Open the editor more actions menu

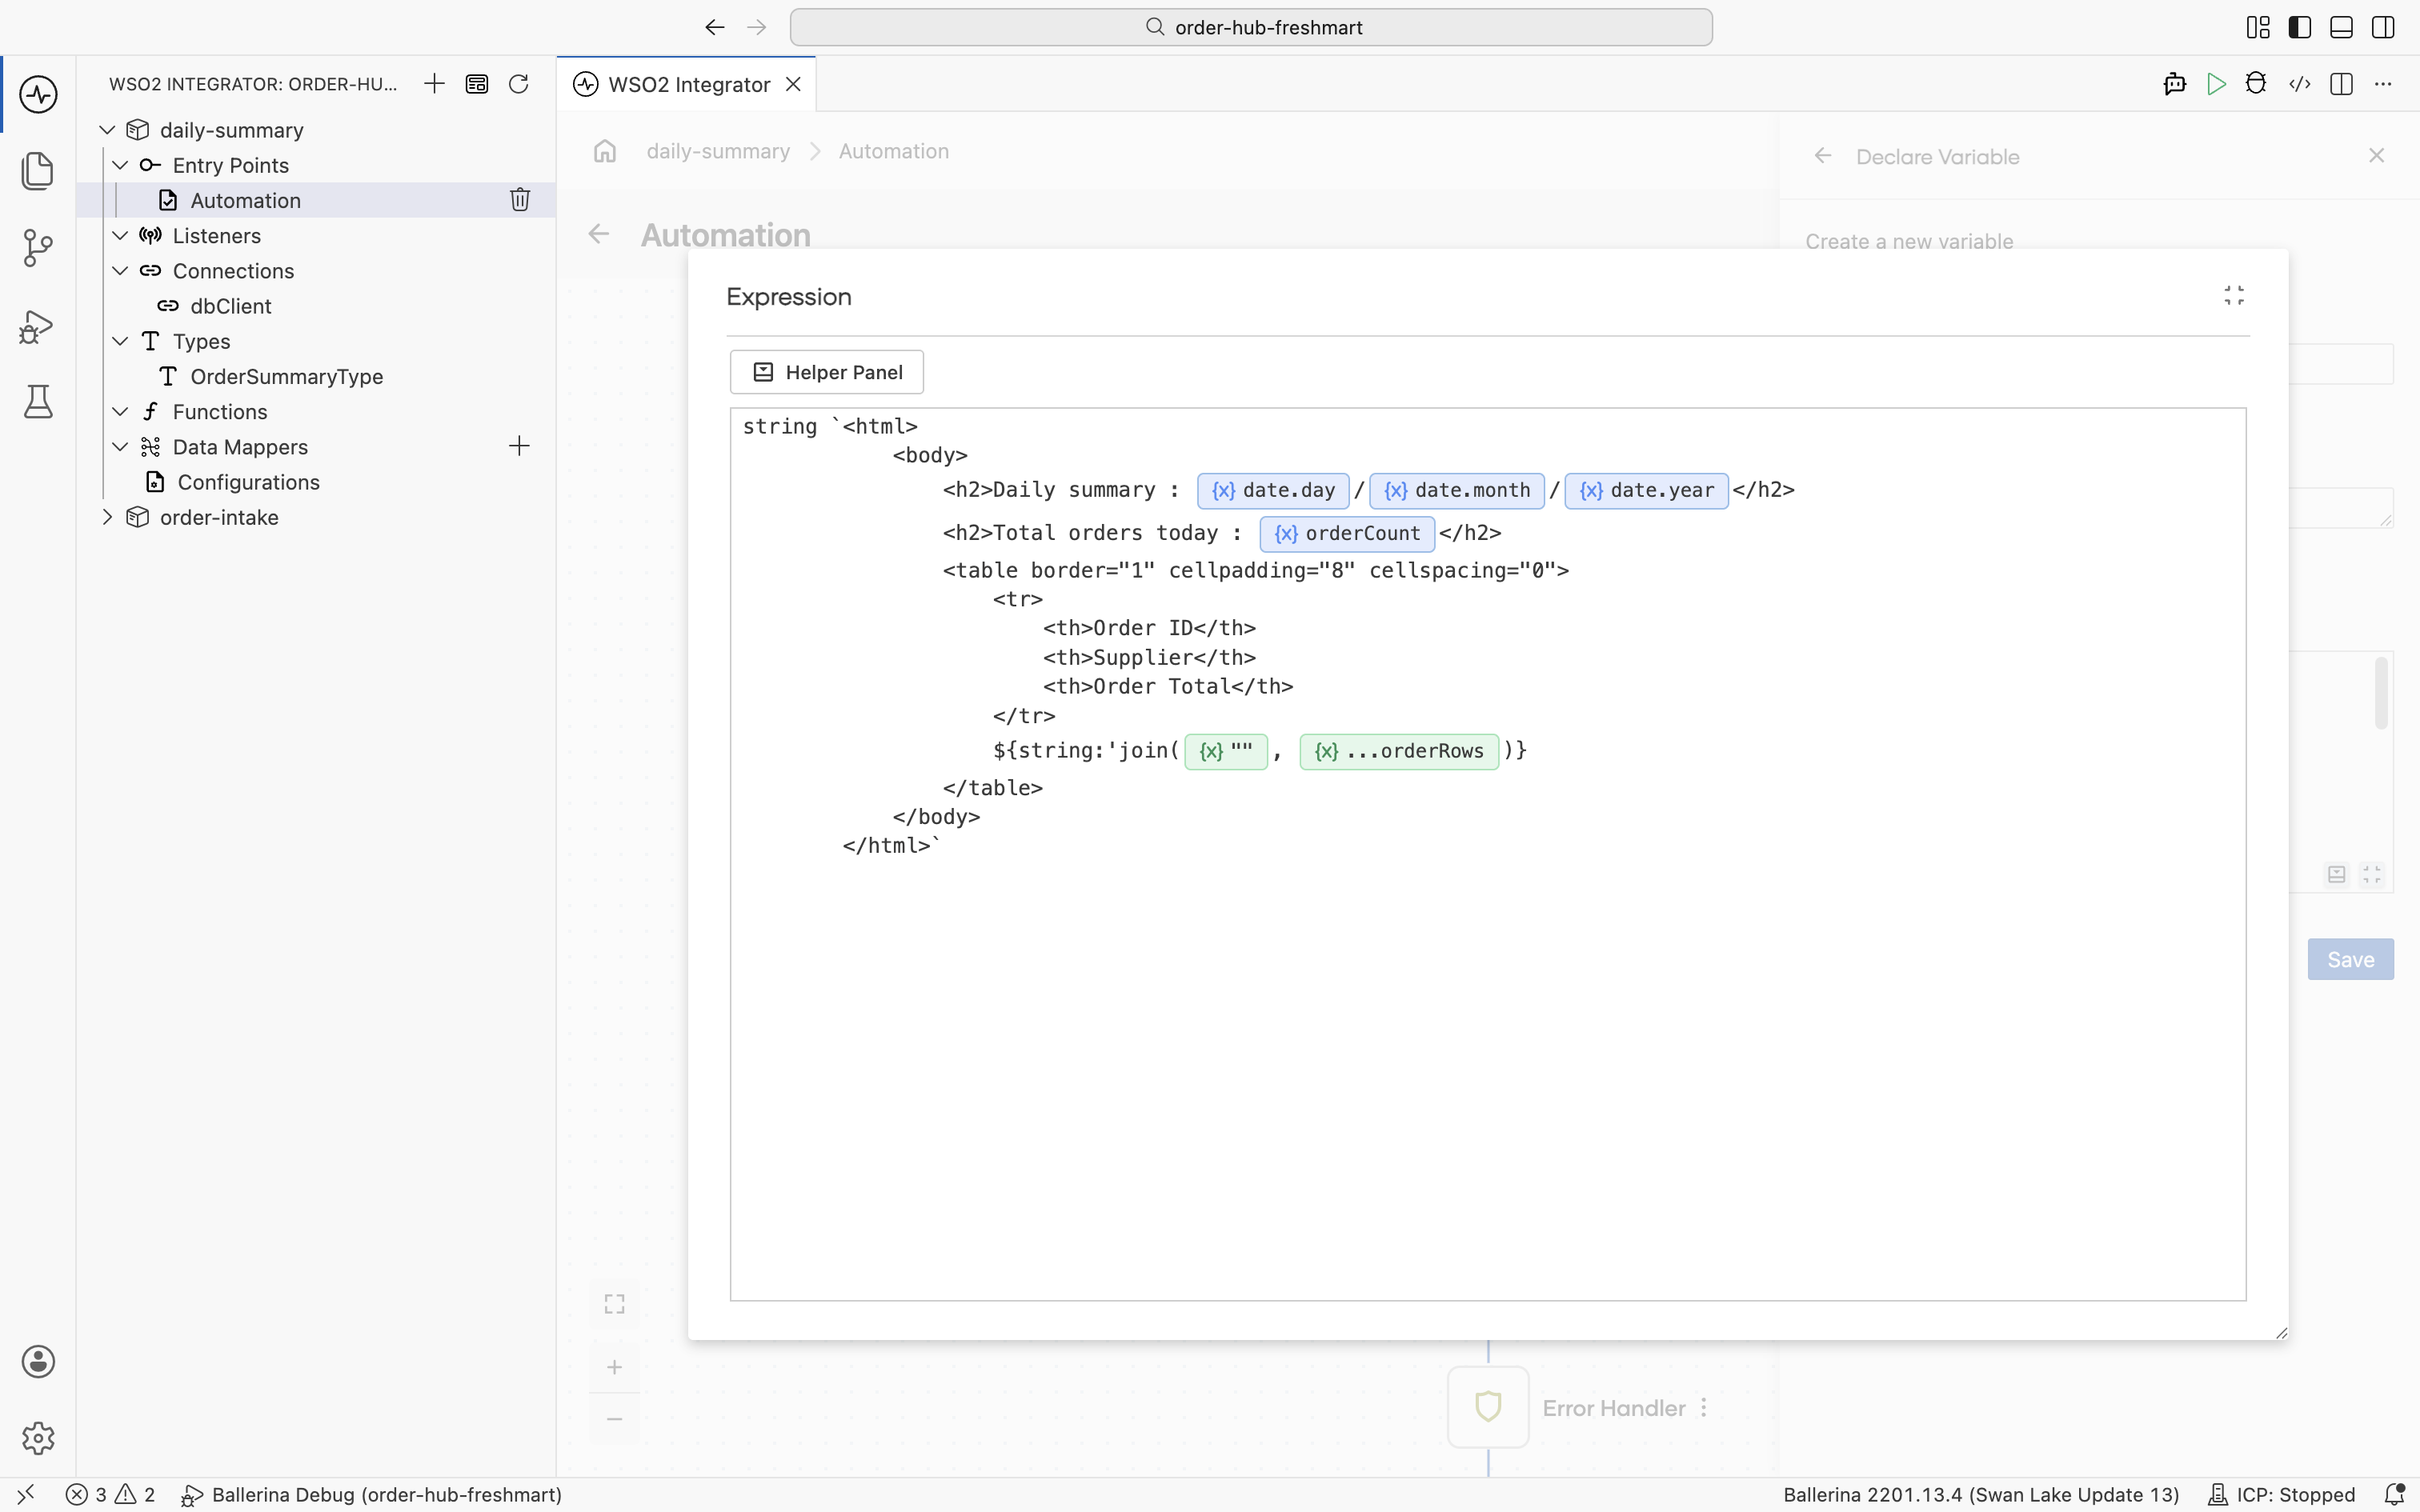click(x=2383, y=84)
